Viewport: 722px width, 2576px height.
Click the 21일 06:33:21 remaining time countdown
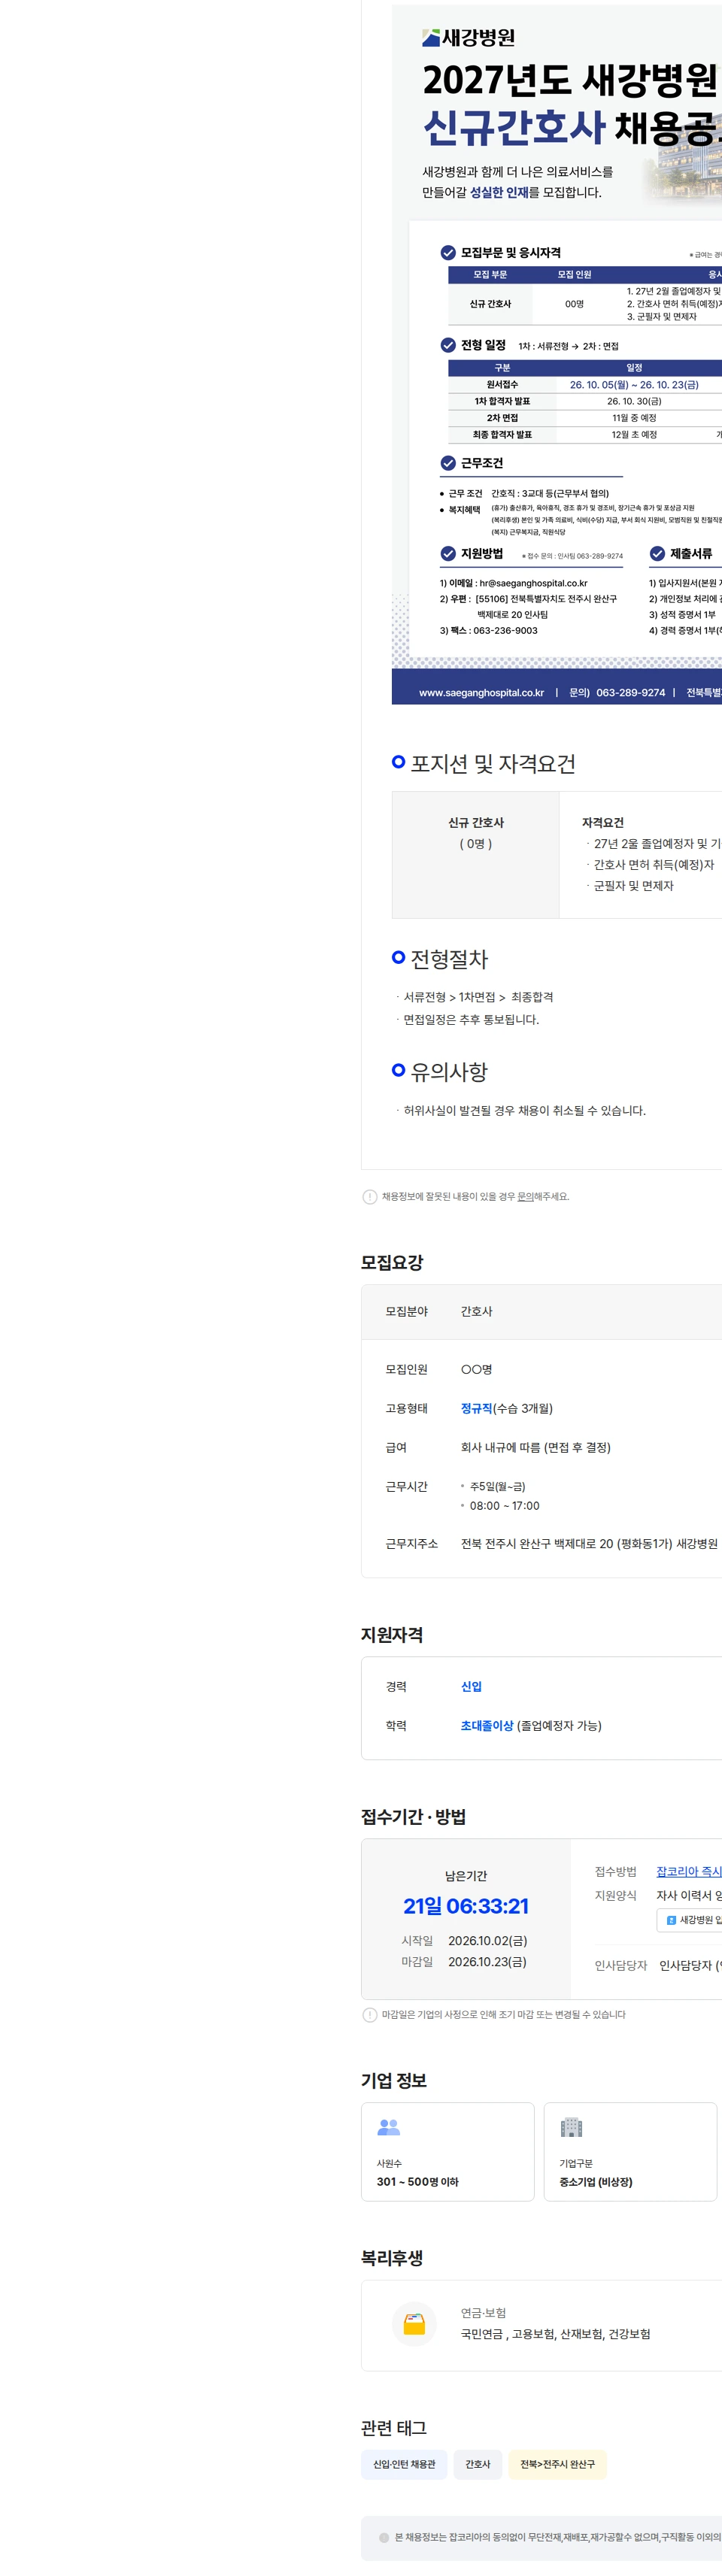[466, 1906]
